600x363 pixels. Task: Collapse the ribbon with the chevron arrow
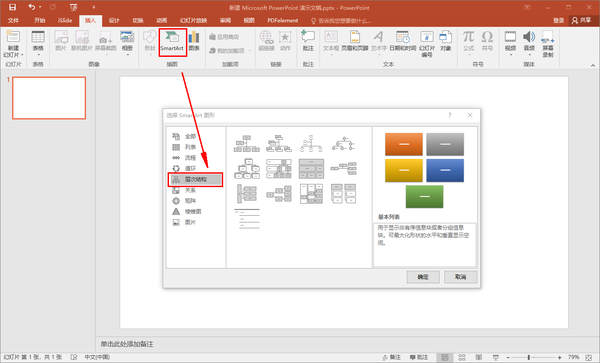point(593,65)
